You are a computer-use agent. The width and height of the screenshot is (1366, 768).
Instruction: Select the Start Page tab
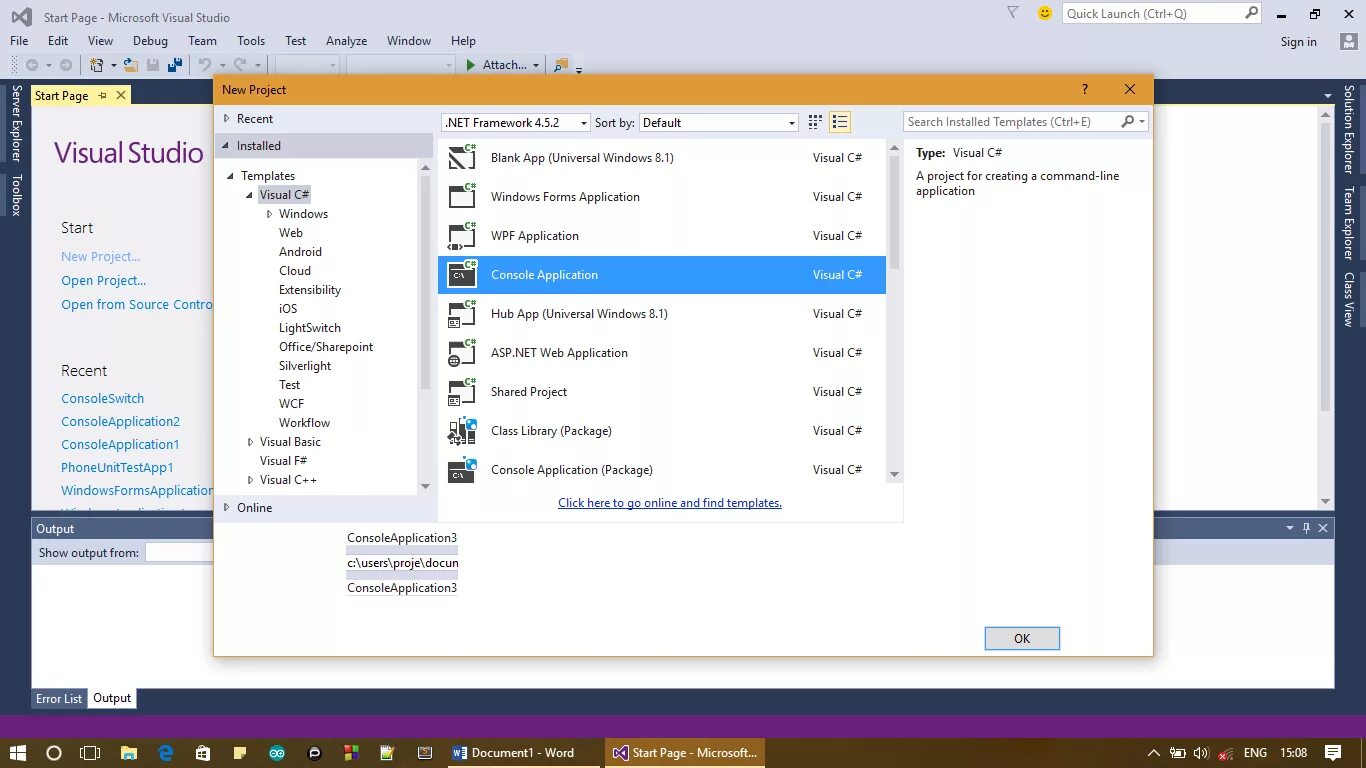pos(61,96)
